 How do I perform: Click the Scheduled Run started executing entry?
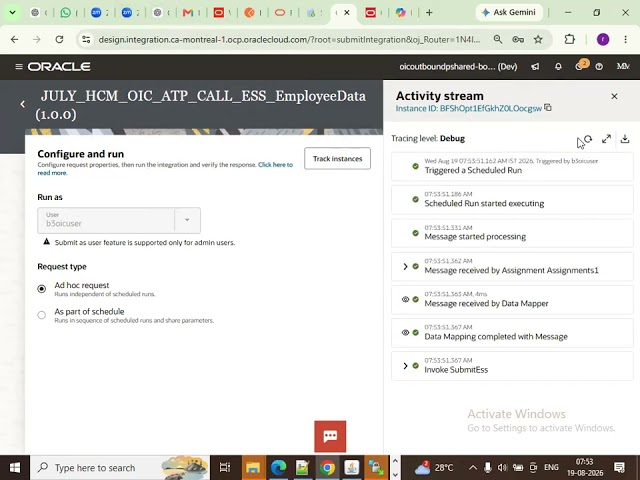click(512, 200)
